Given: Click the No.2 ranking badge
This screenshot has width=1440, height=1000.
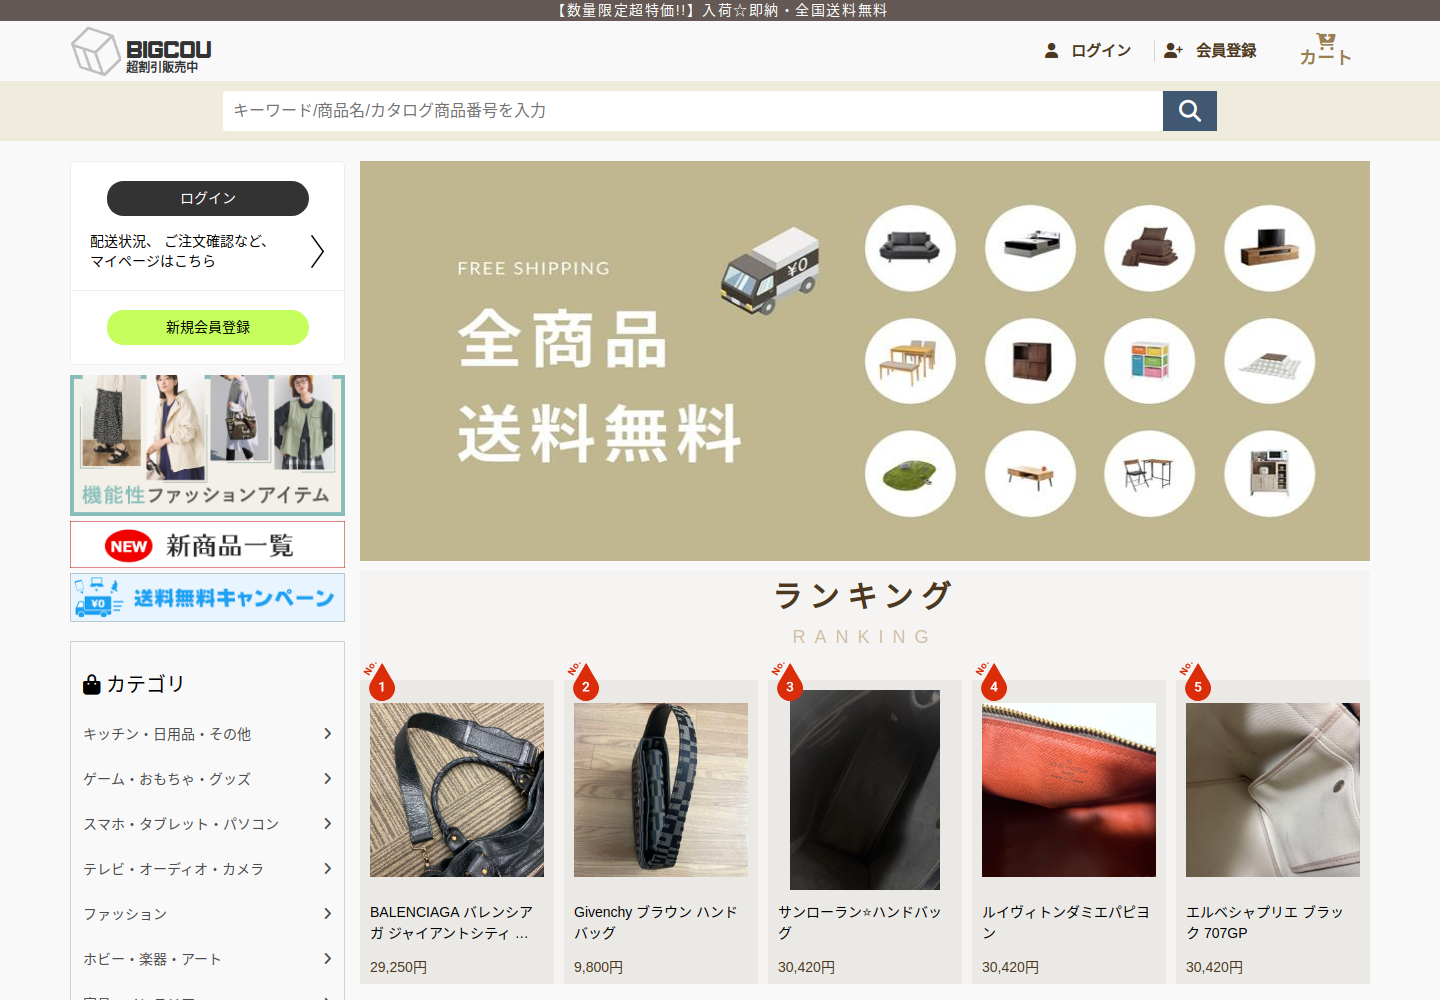Looking at the screenshot, I should pos(584,681).
